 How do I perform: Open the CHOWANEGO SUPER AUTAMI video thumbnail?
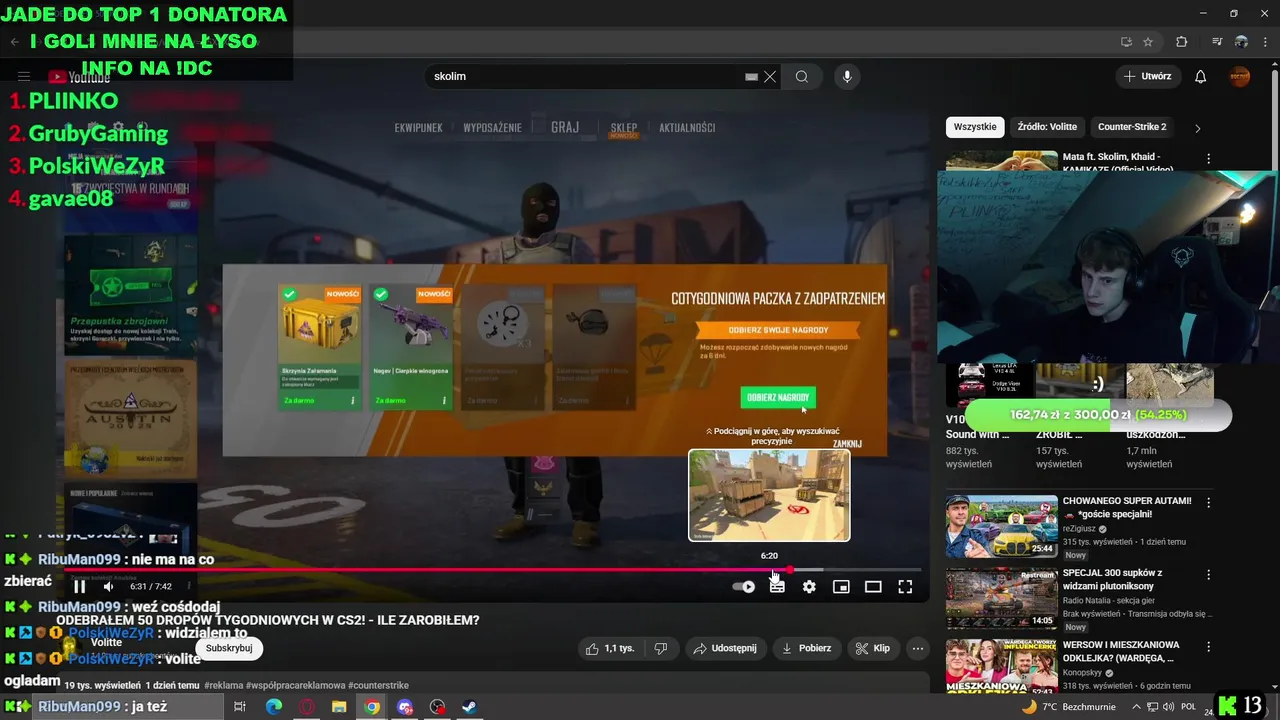(1002, 526)
